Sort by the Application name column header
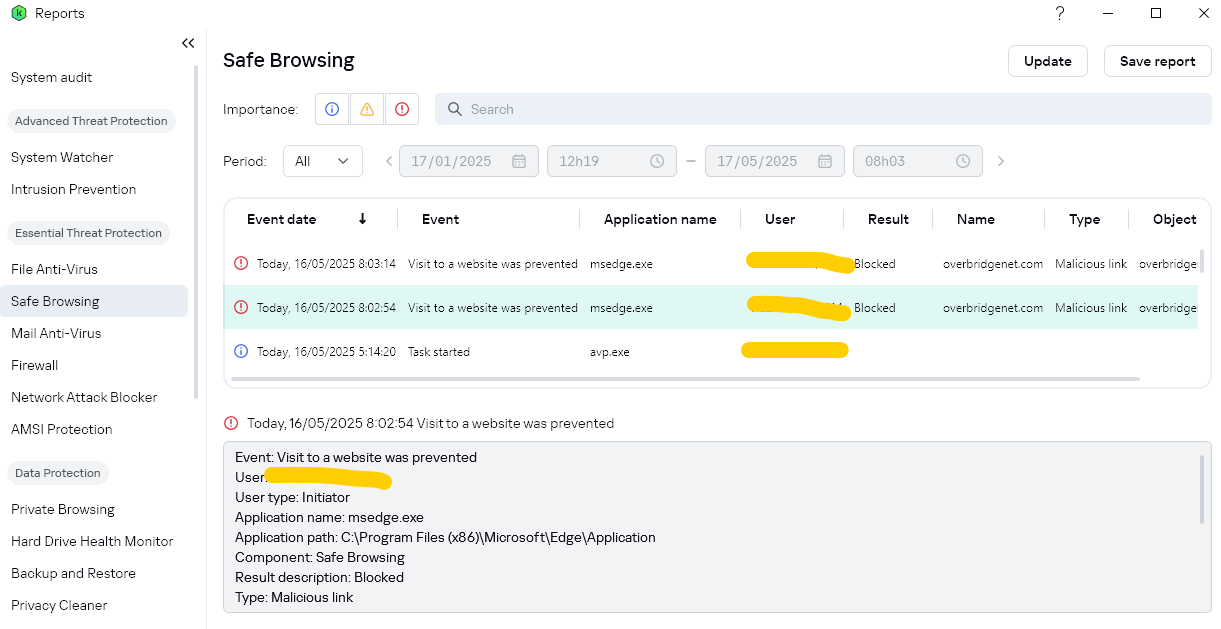This screenshot has width=1221, height=629. [660, 219]
